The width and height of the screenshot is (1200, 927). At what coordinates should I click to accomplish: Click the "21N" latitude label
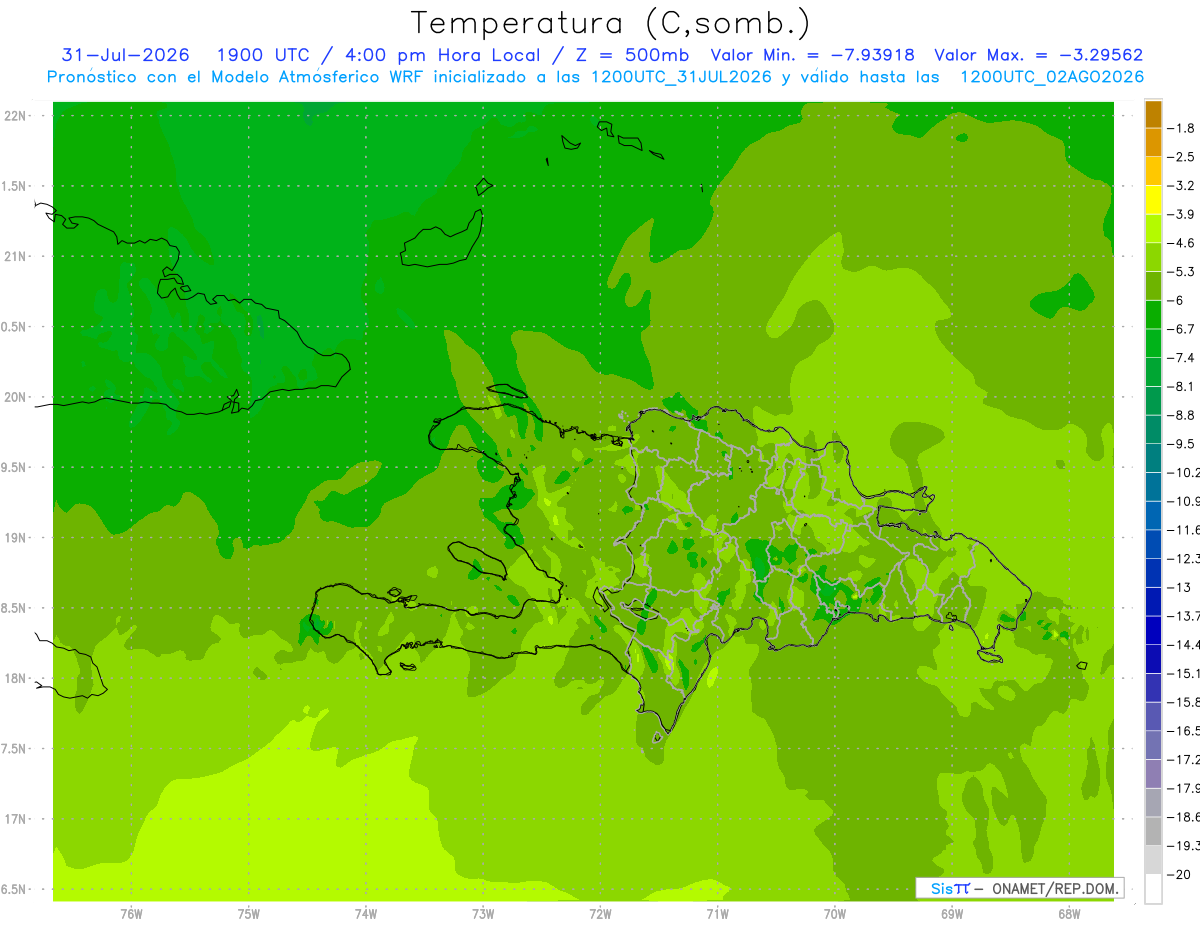tap(15, 257)
